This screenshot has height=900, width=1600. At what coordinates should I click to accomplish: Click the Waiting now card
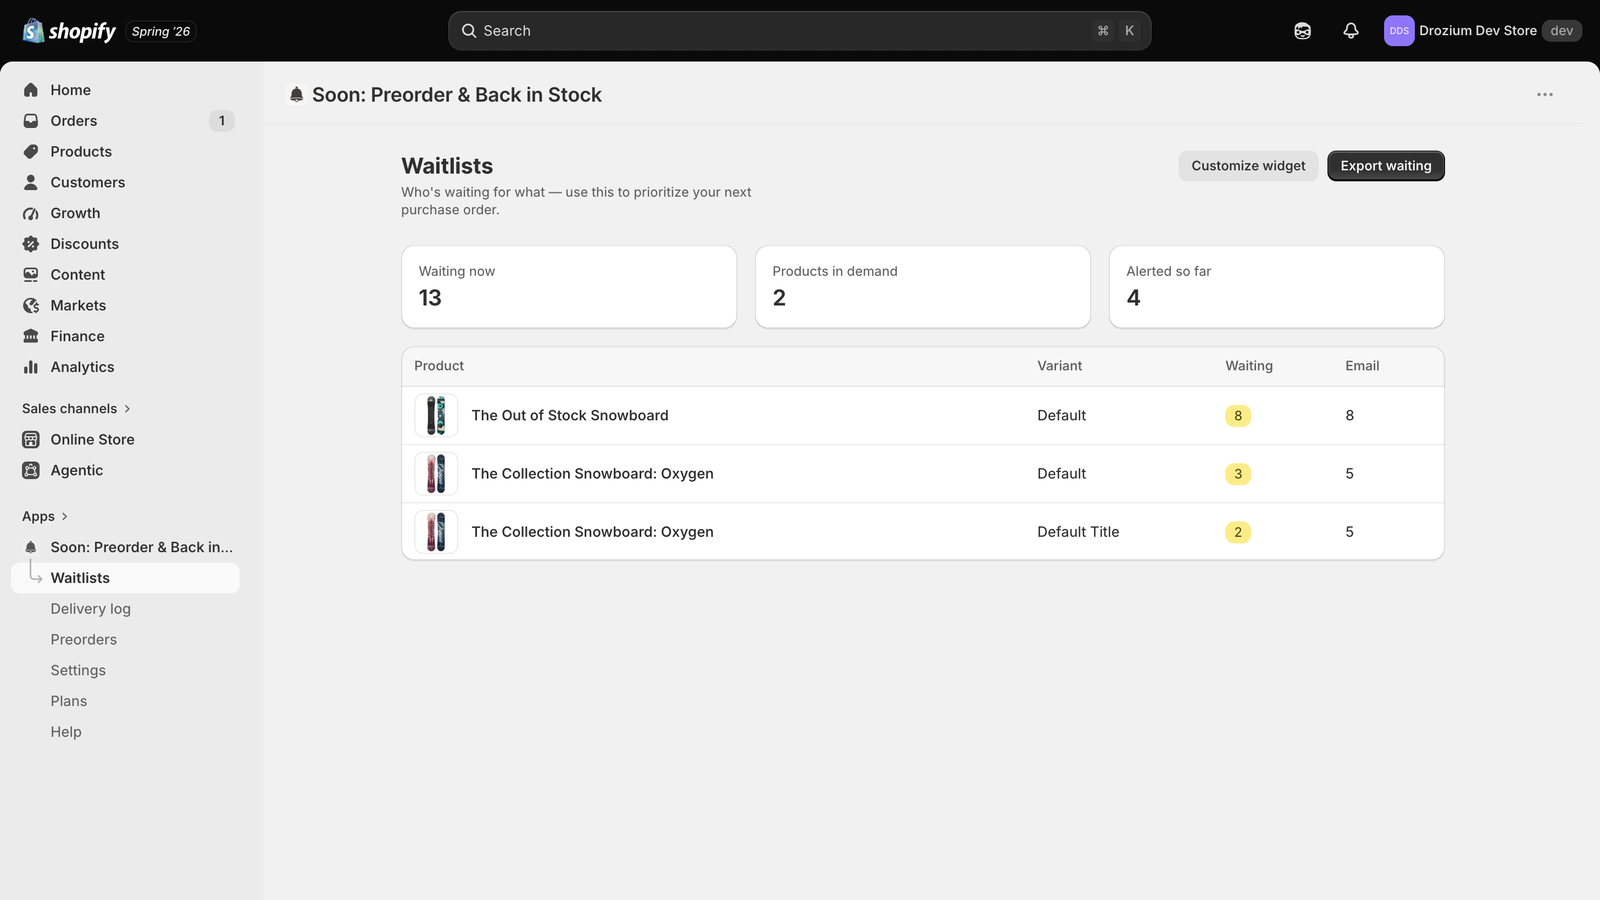pyautogui.click(x=569, y=287)
